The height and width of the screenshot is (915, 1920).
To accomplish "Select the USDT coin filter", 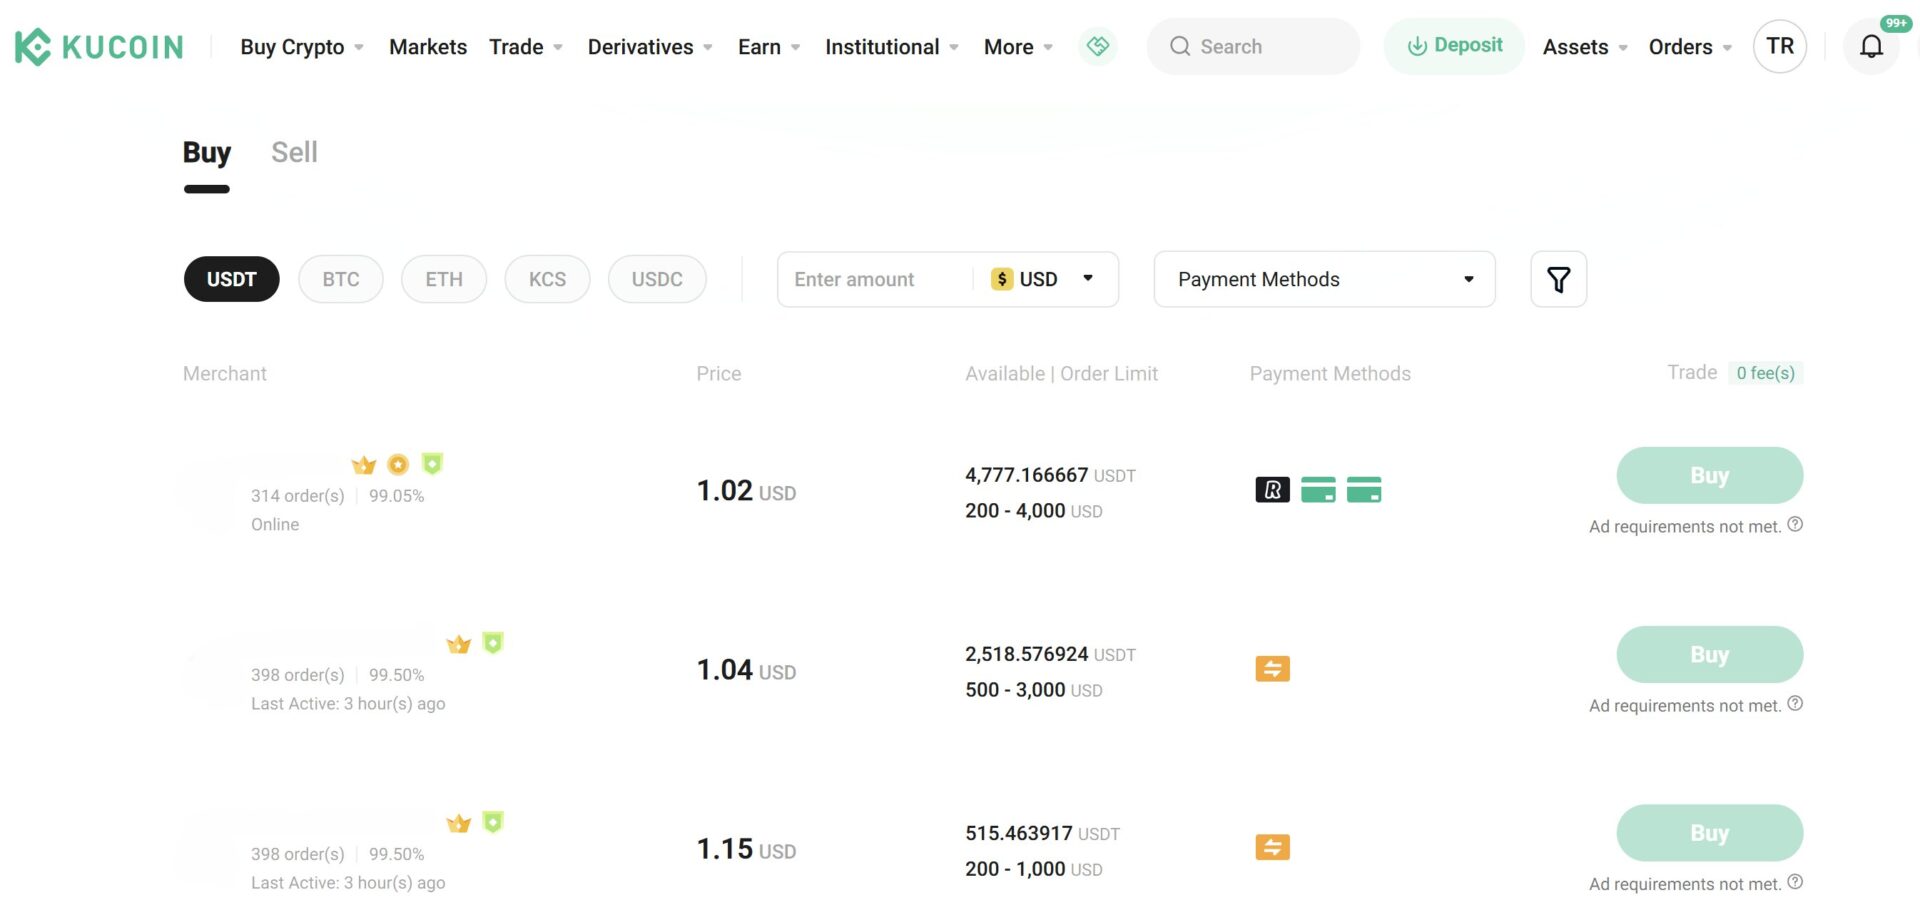I will 231,279.
